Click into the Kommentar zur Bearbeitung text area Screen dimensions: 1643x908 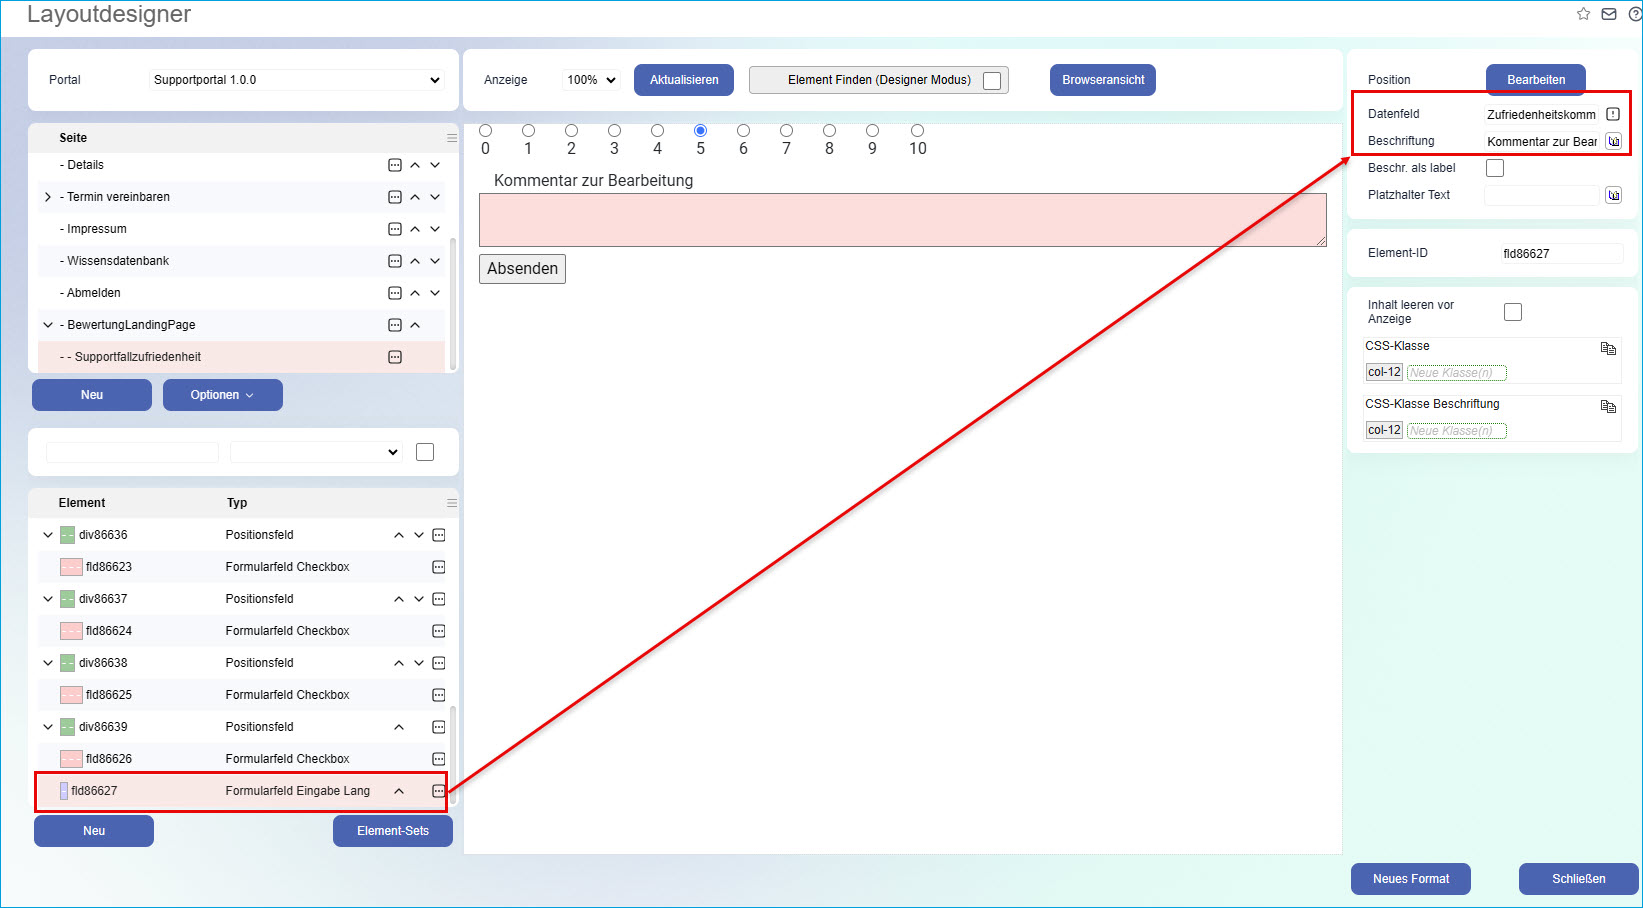(x=903, y=220)
